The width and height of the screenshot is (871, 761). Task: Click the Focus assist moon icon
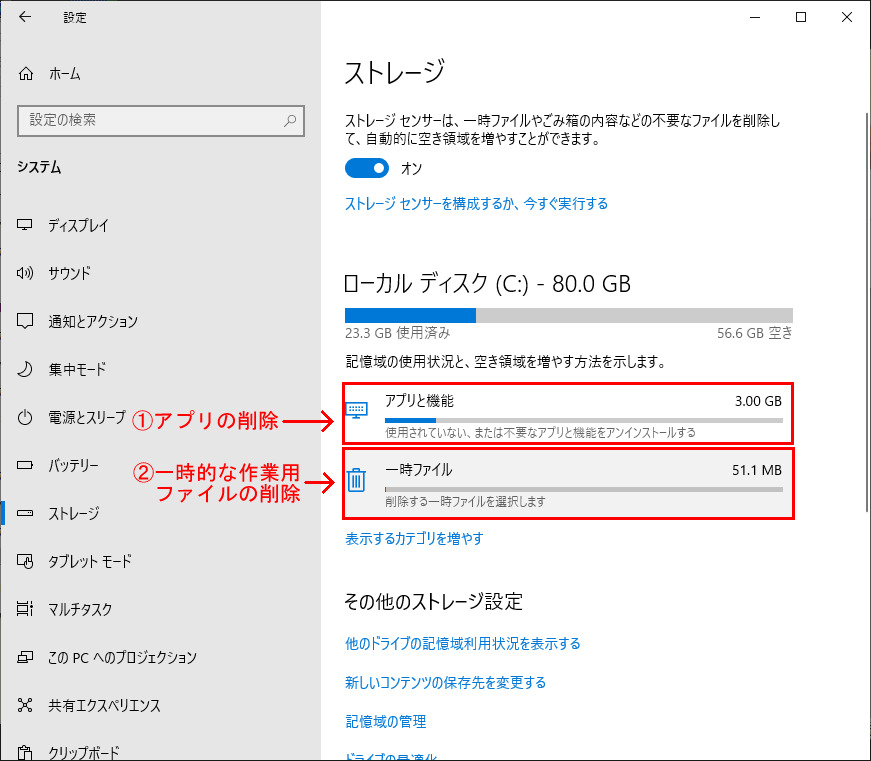(26, 370)
